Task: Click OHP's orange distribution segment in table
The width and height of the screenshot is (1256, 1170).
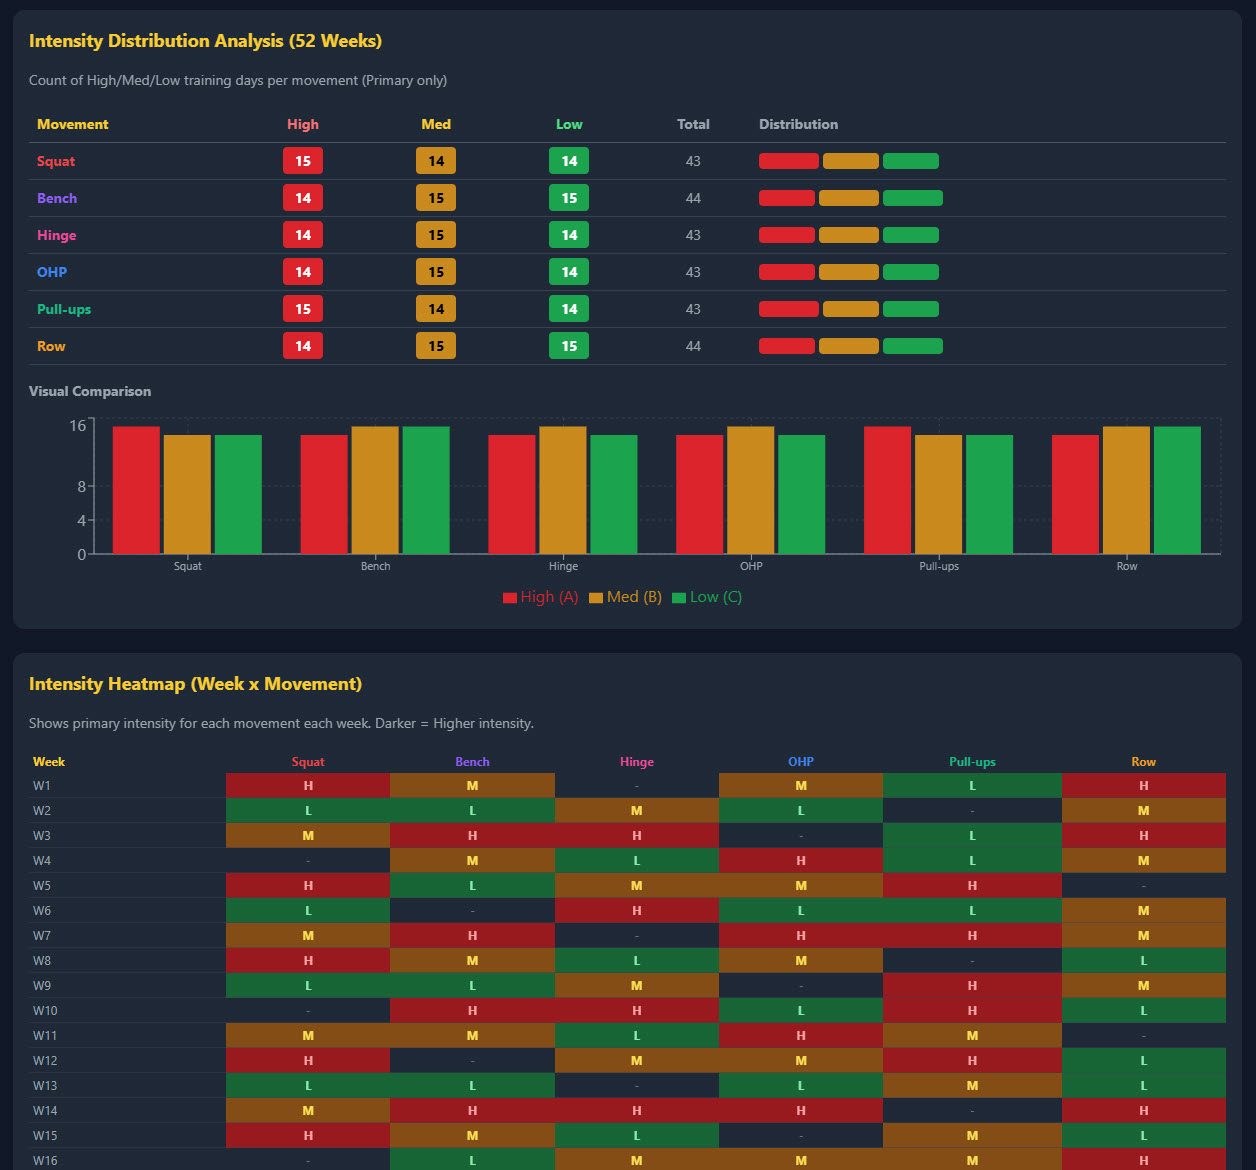Action: click(849, 272)
